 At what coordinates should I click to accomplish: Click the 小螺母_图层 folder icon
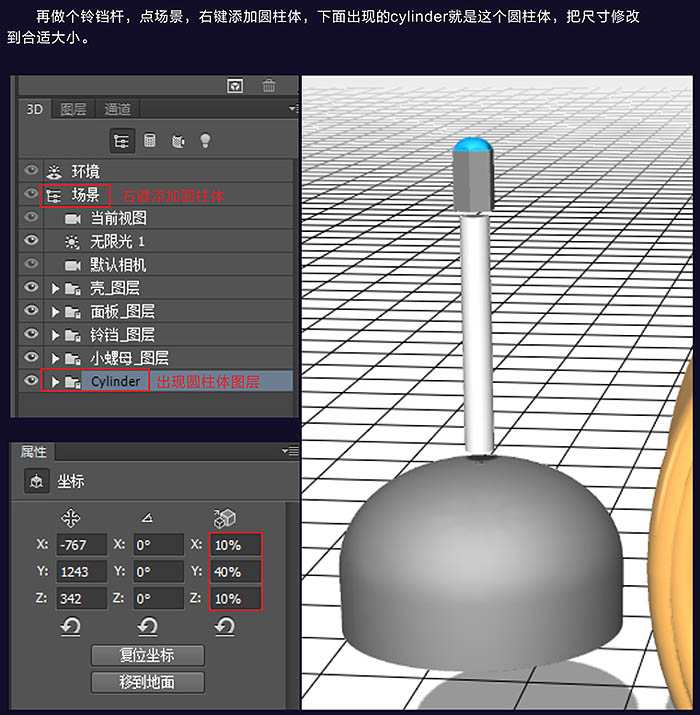coord(73,358)
